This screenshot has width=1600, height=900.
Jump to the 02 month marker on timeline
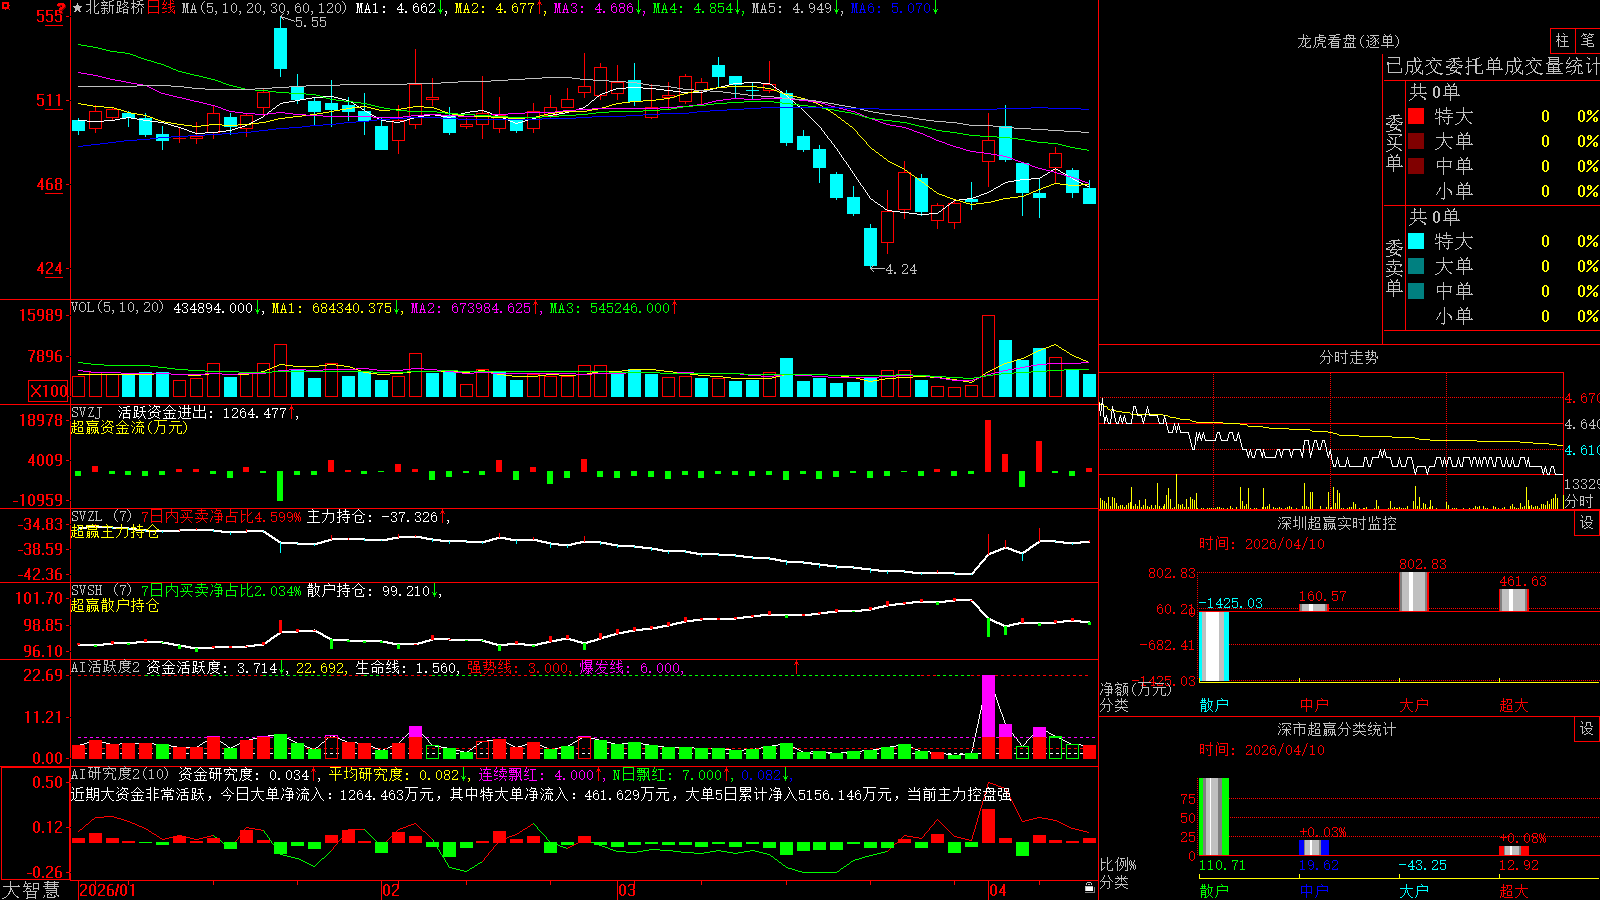pos(391,890)
